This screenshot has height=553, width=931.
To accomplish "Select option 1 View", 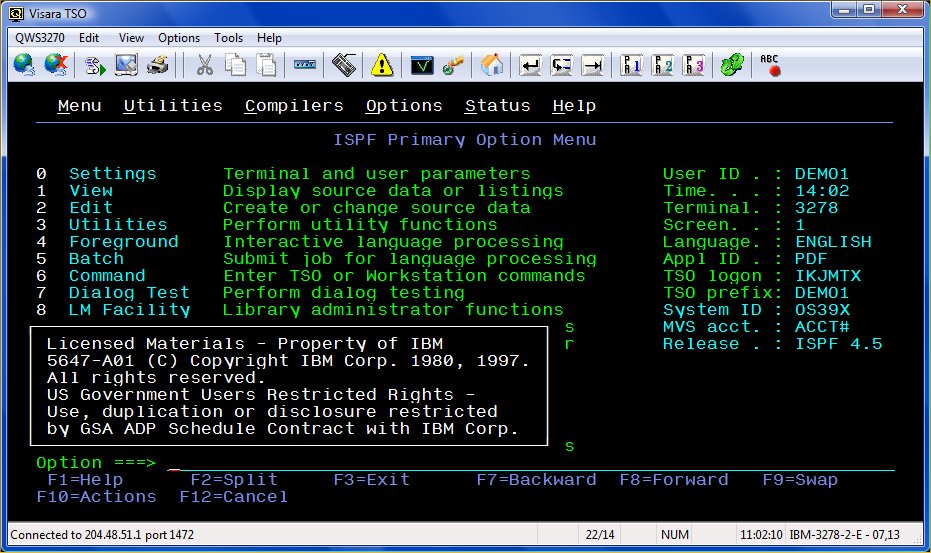I will 91,191.
